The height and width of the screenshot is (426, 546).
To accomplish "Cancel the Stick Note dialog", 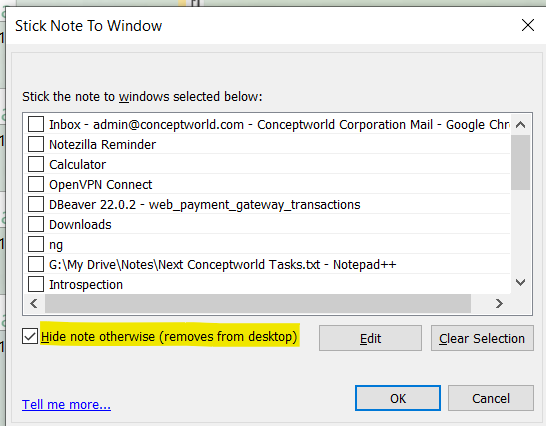I will click(491, 398).
